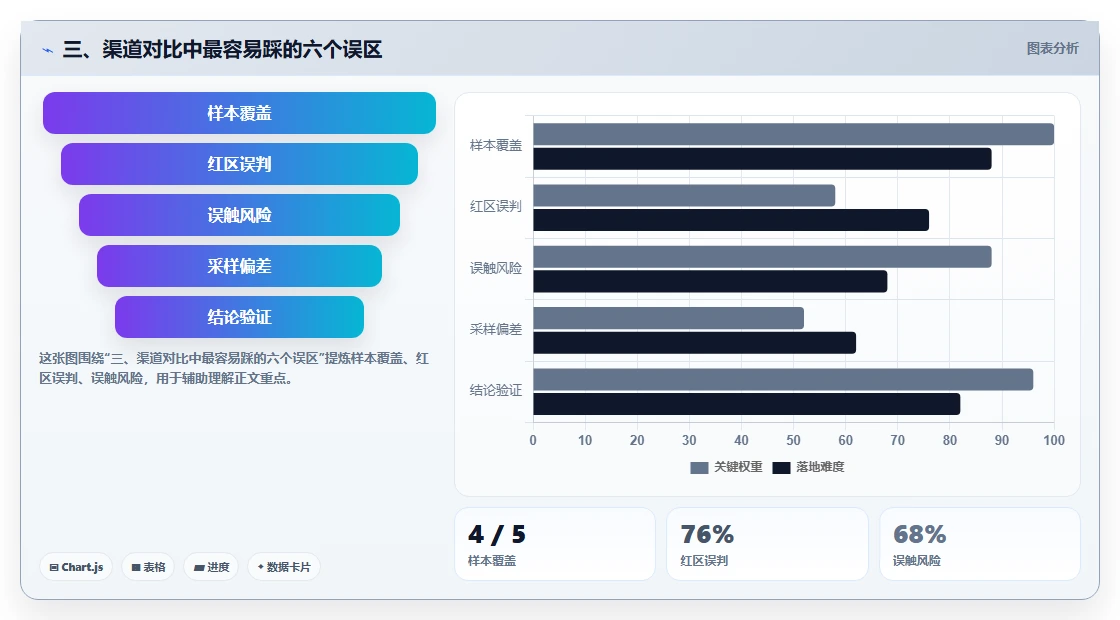This screenshot has width=1120, height=620.
Task: Click the description paragraph below the funnel
Action: pyautogui.click(x=234, y=369)
